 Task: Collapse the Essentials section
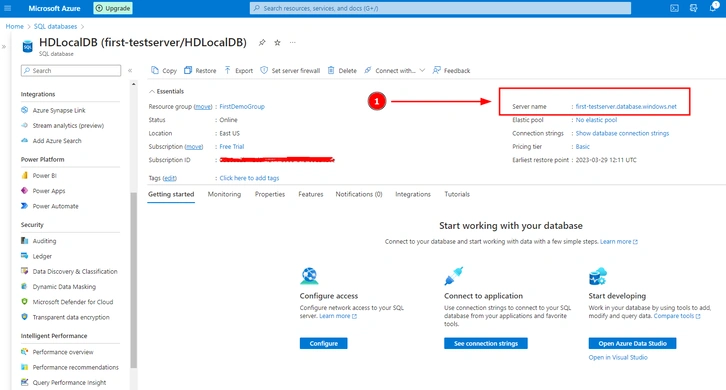tap(166, 91)
